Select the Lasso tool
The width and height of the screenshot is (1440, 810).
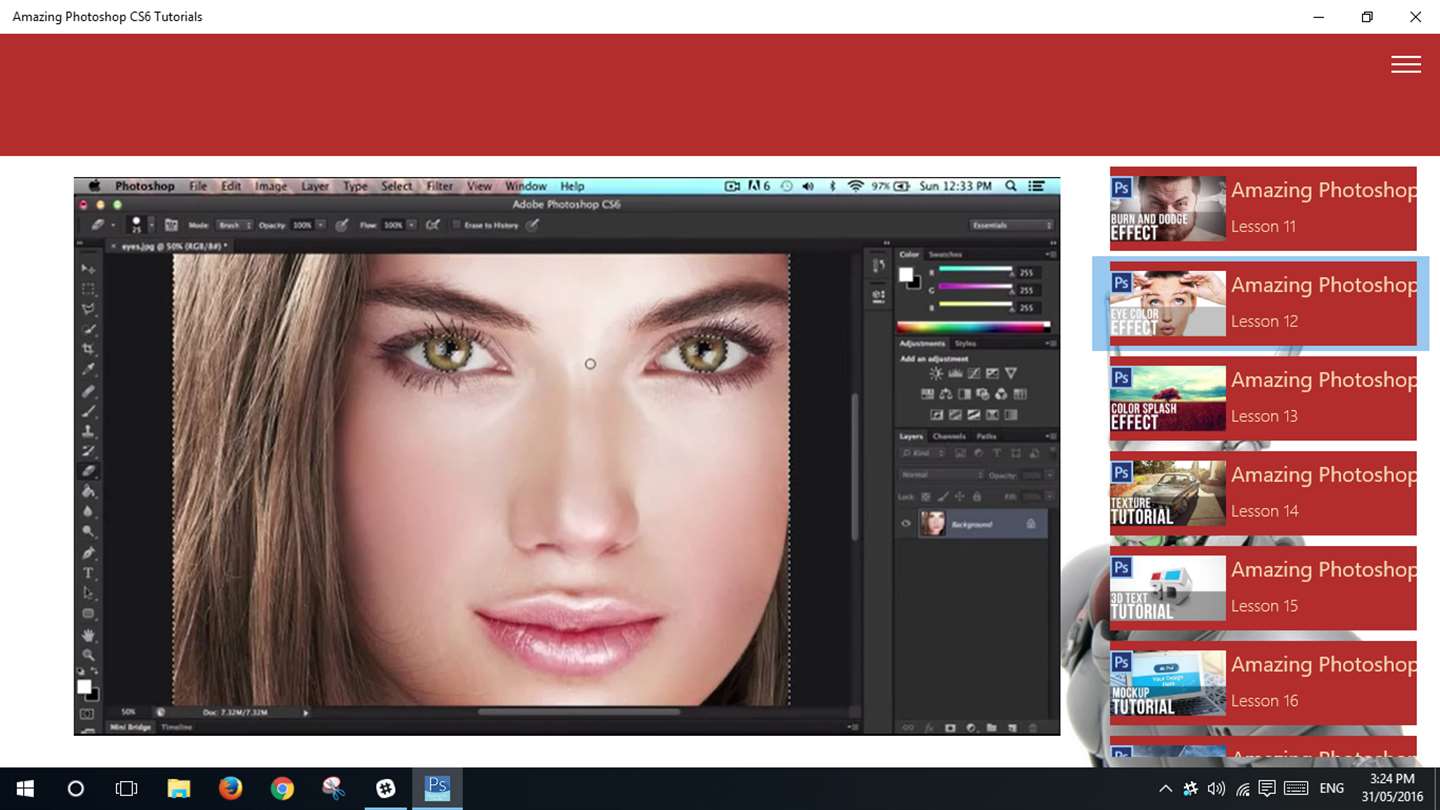(x=88, y=310)
